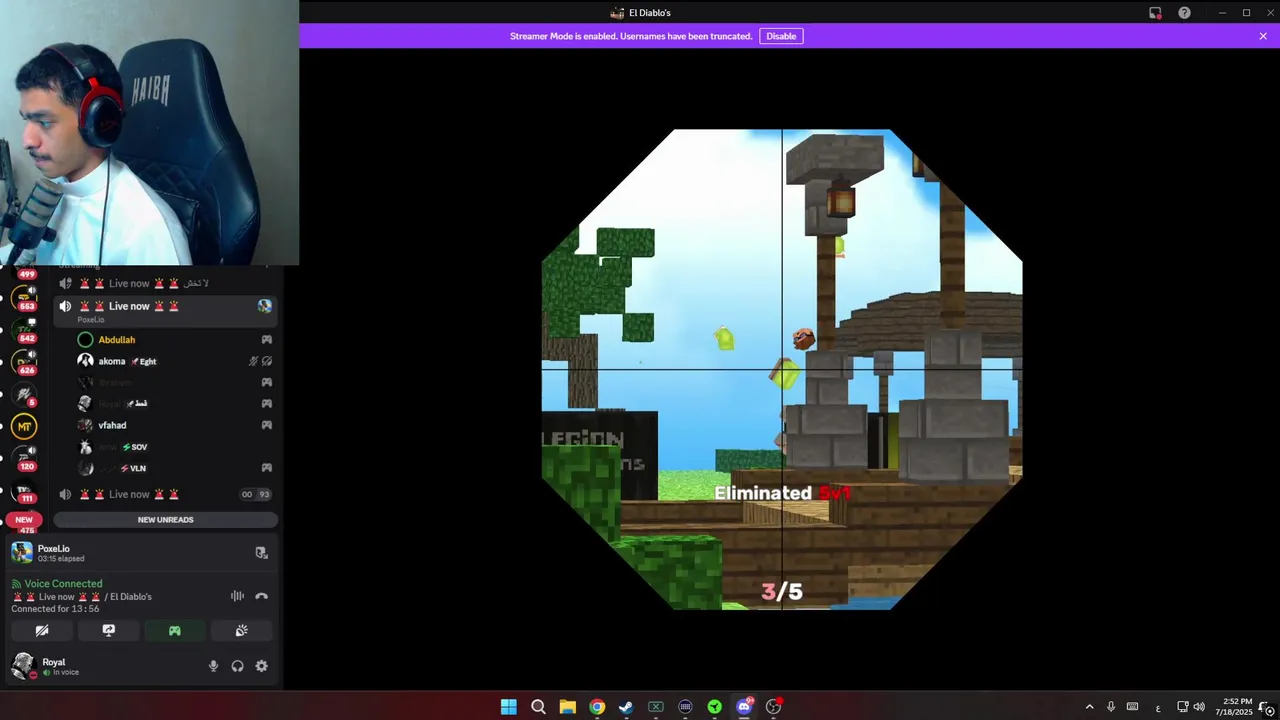
Task: Jump to the red NEW mentions pill
Action: (x=24, y=520)
